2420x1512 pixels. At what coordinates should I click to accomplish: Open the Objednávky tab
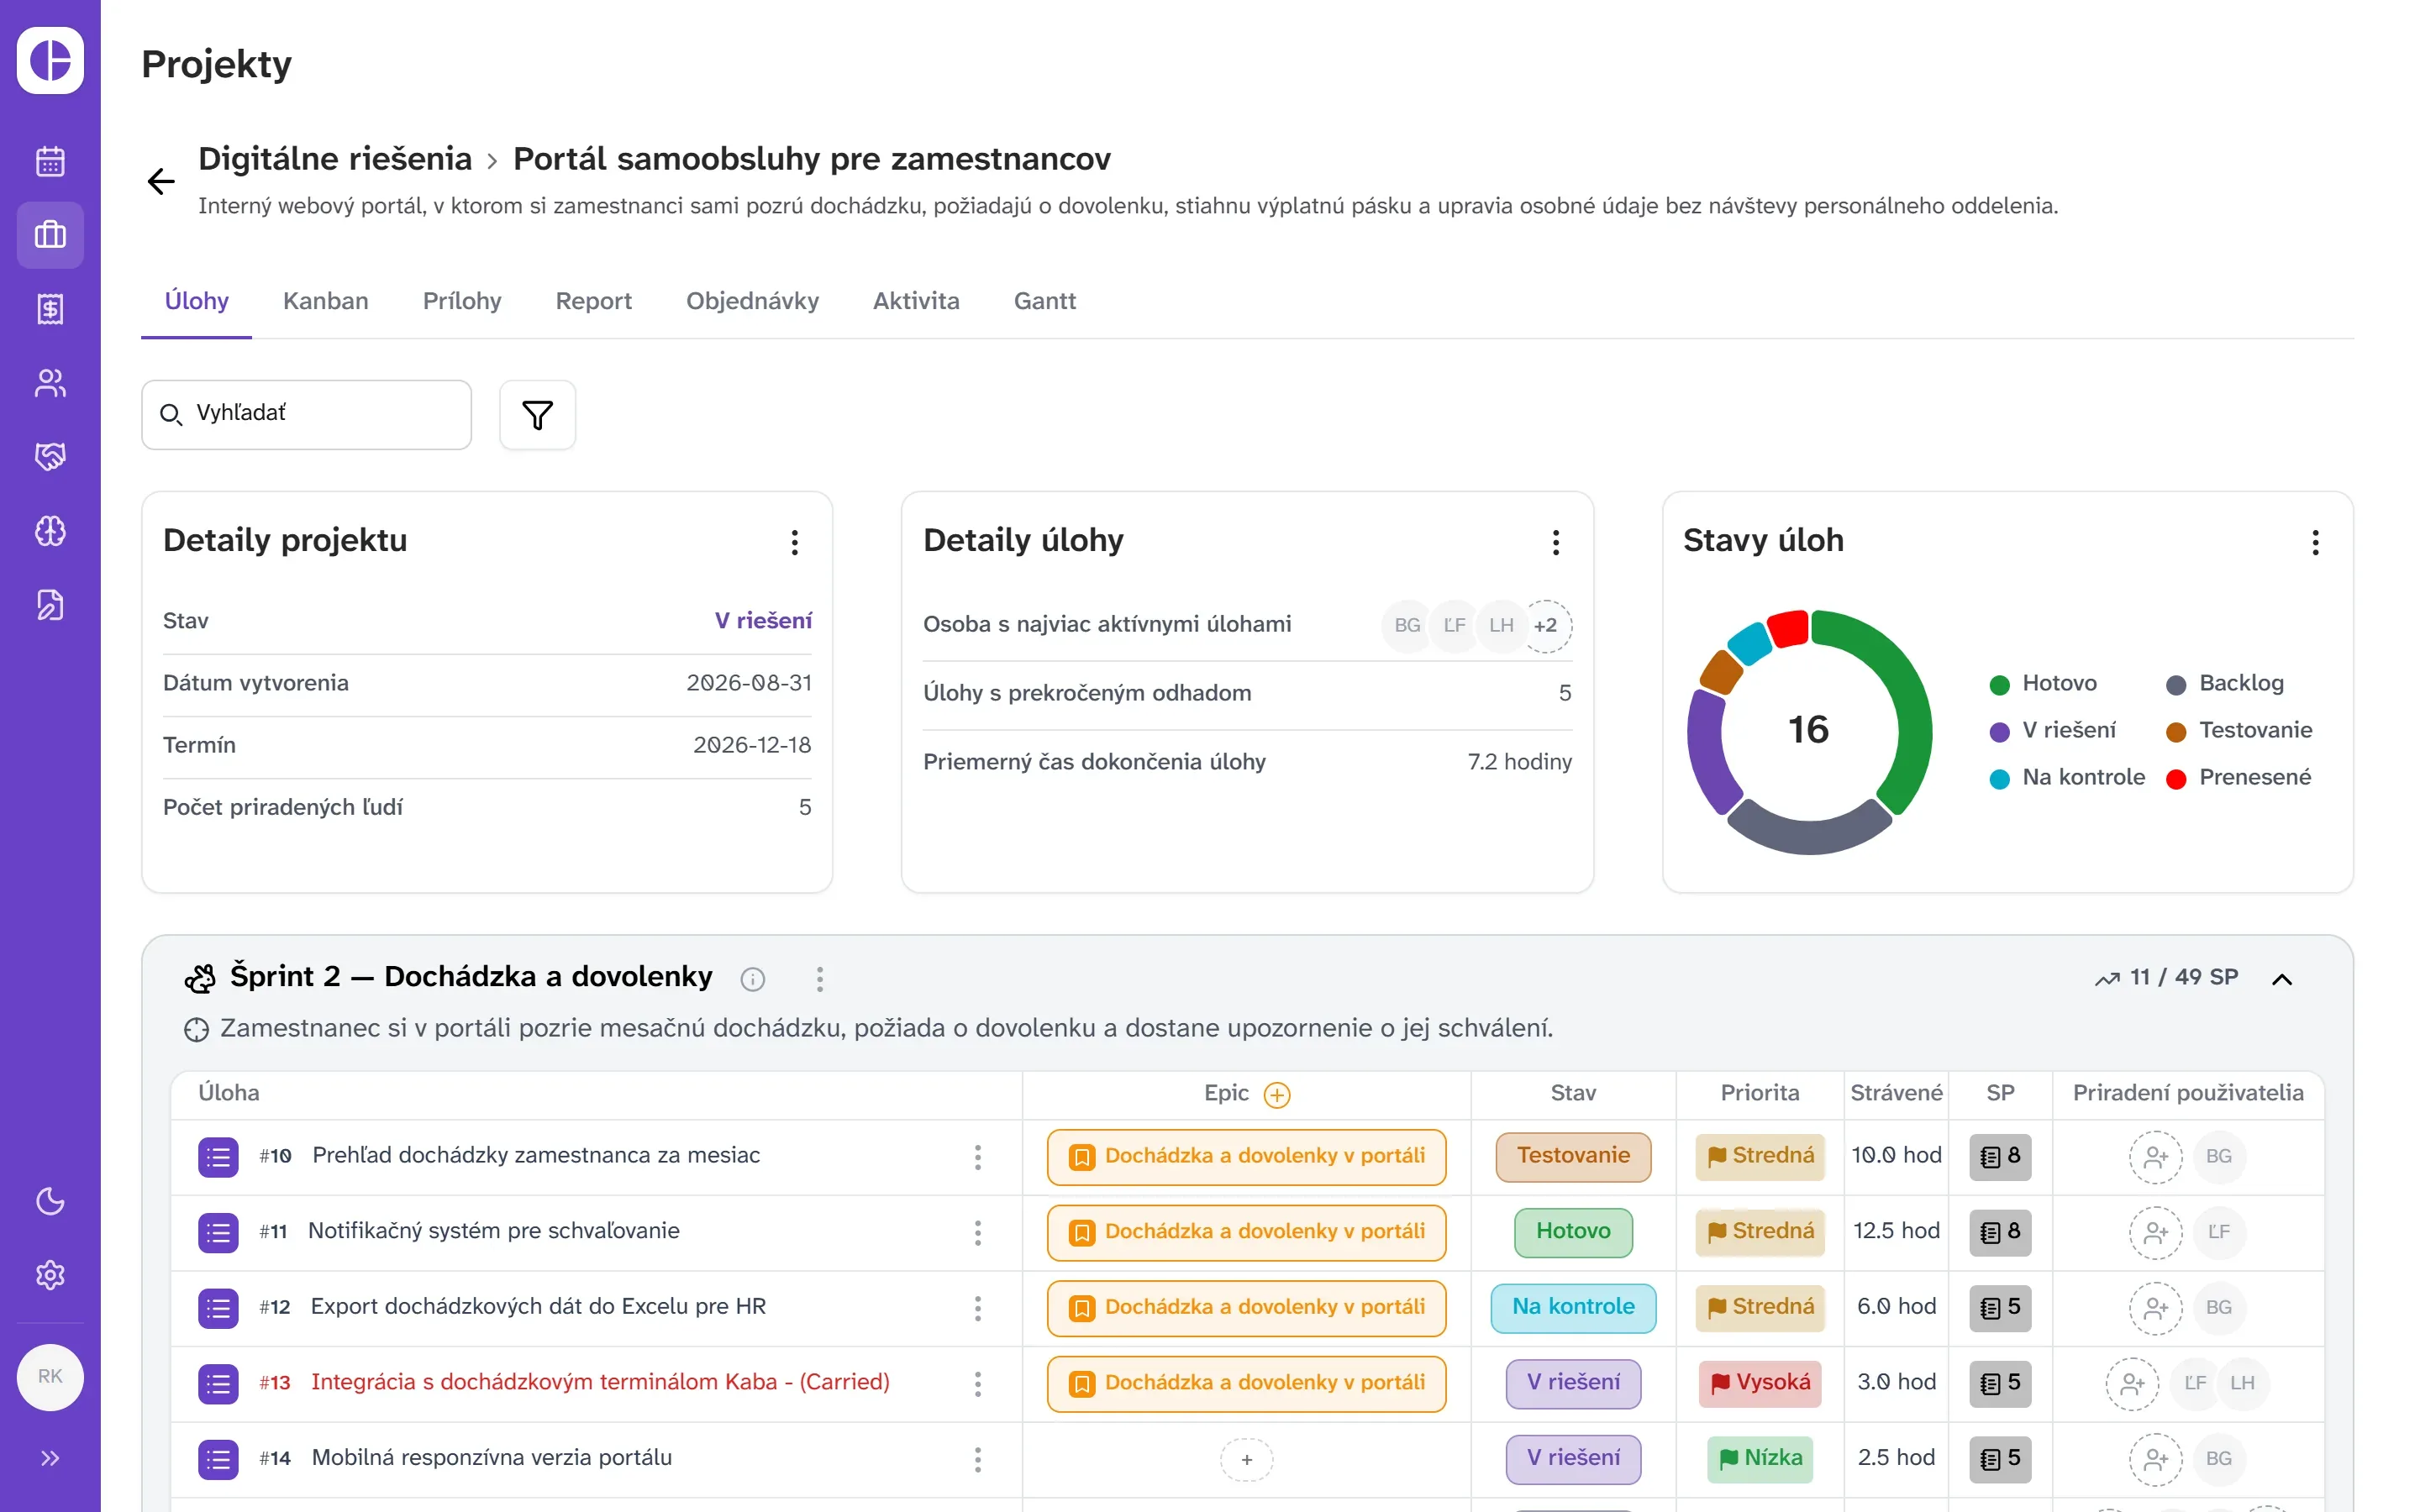[752, 301]
